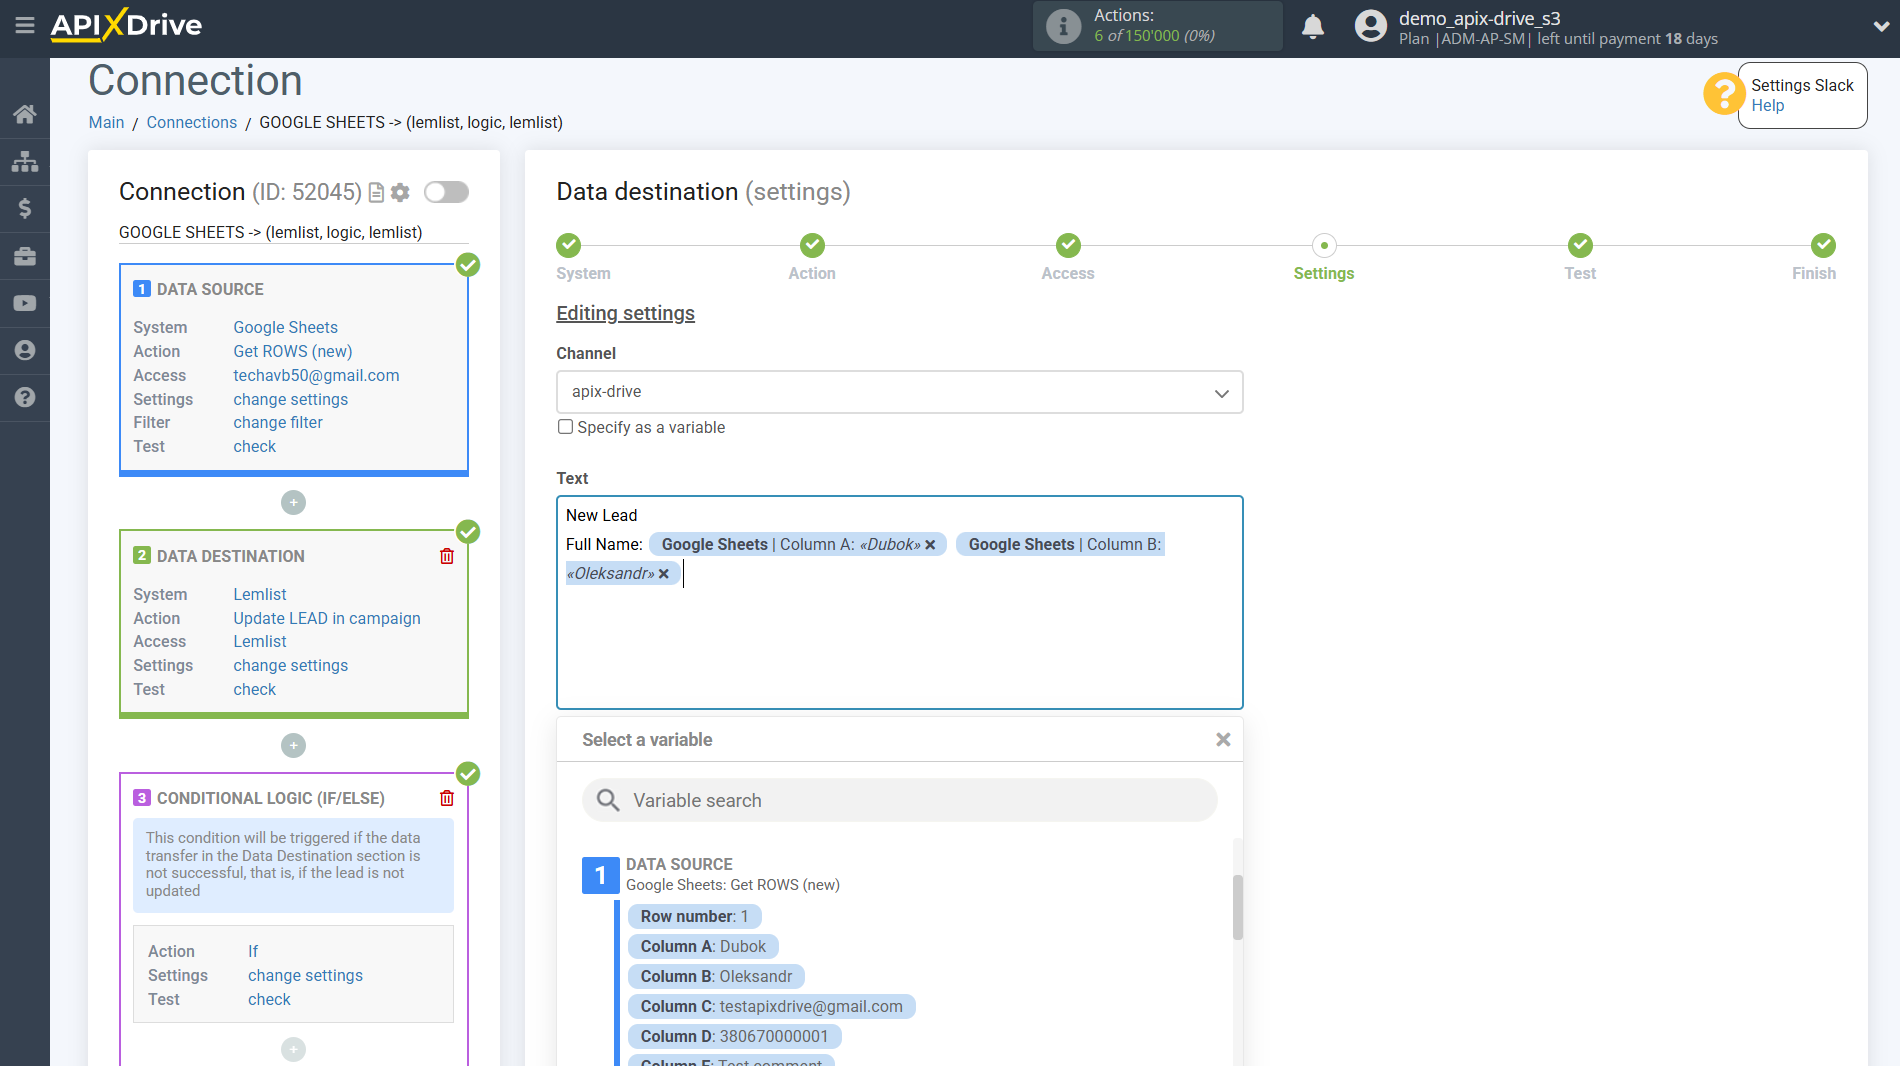This screenshot has width=1900, height=1066.
Task: Add block after Conditional Logic
Action: (x=293, y=1049)
